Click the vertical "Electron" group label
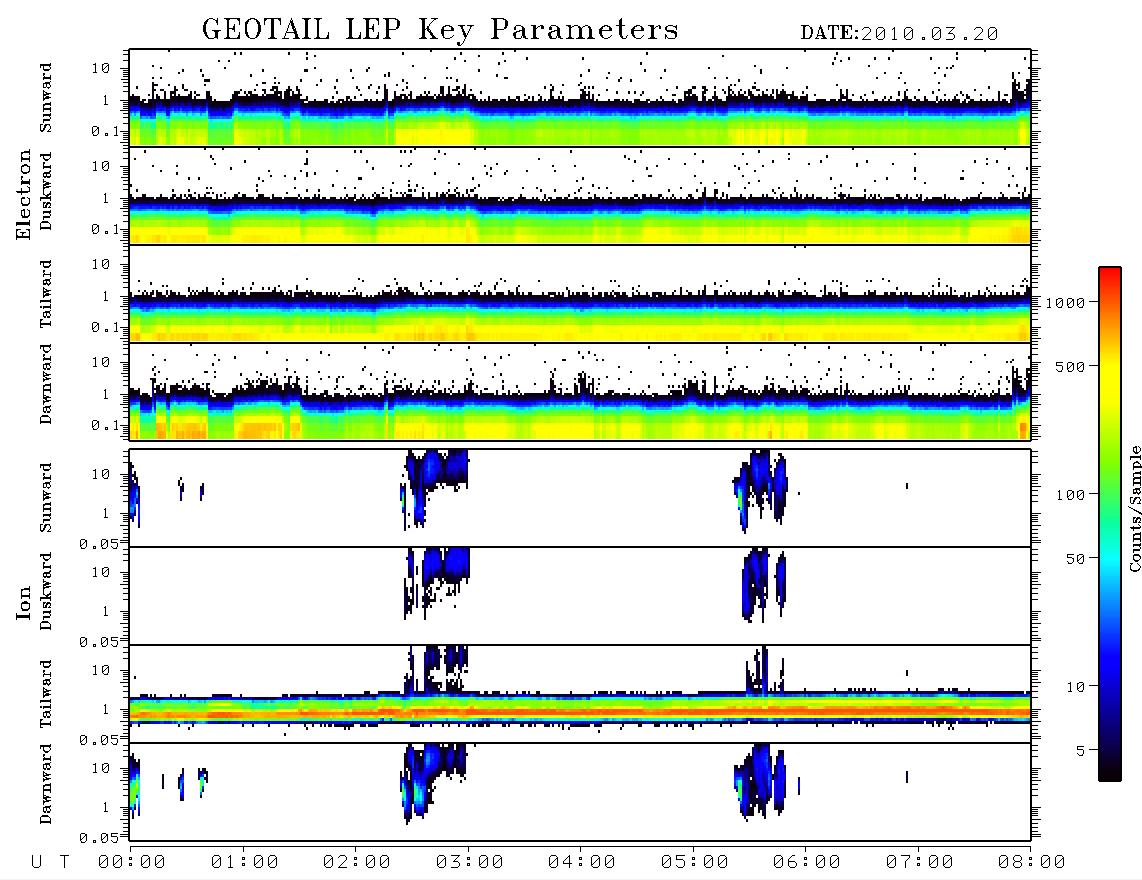This screenshot has height=880, width=1142. coord(23,194)
